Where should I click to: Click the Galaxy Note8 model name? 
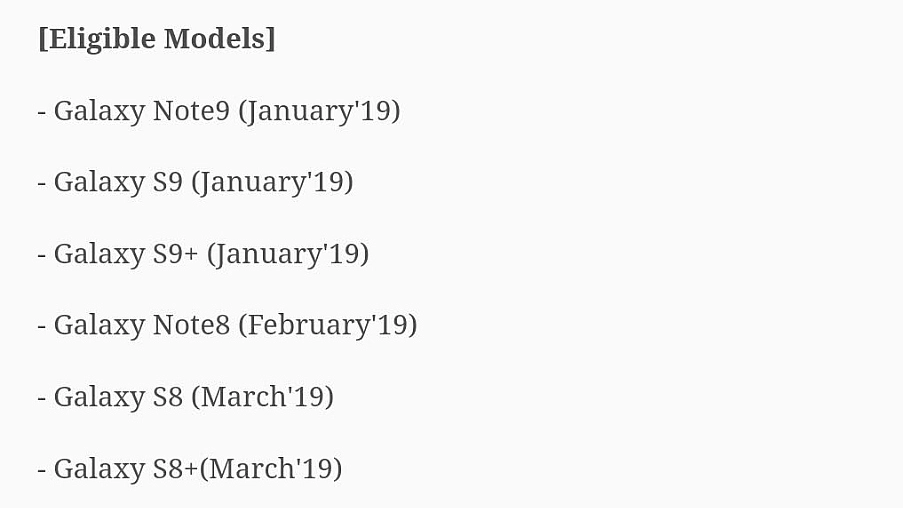(x=142, y=325)
